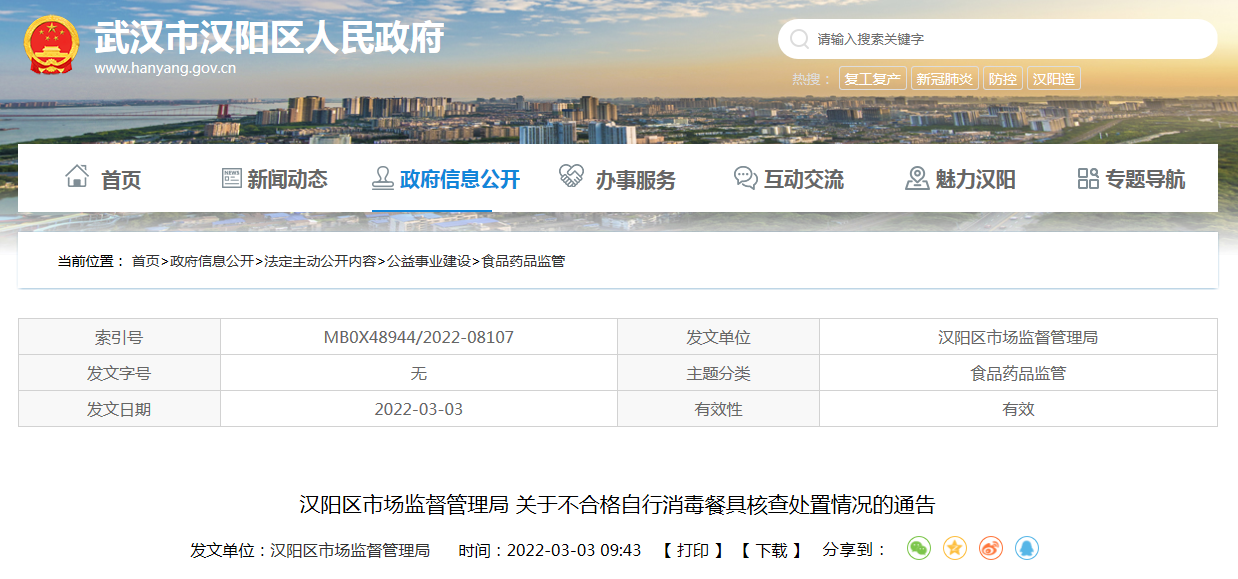Click breadcrumb link 法定主动公开内容
This screenshot has height=579, width=1238.
[320, 261]
